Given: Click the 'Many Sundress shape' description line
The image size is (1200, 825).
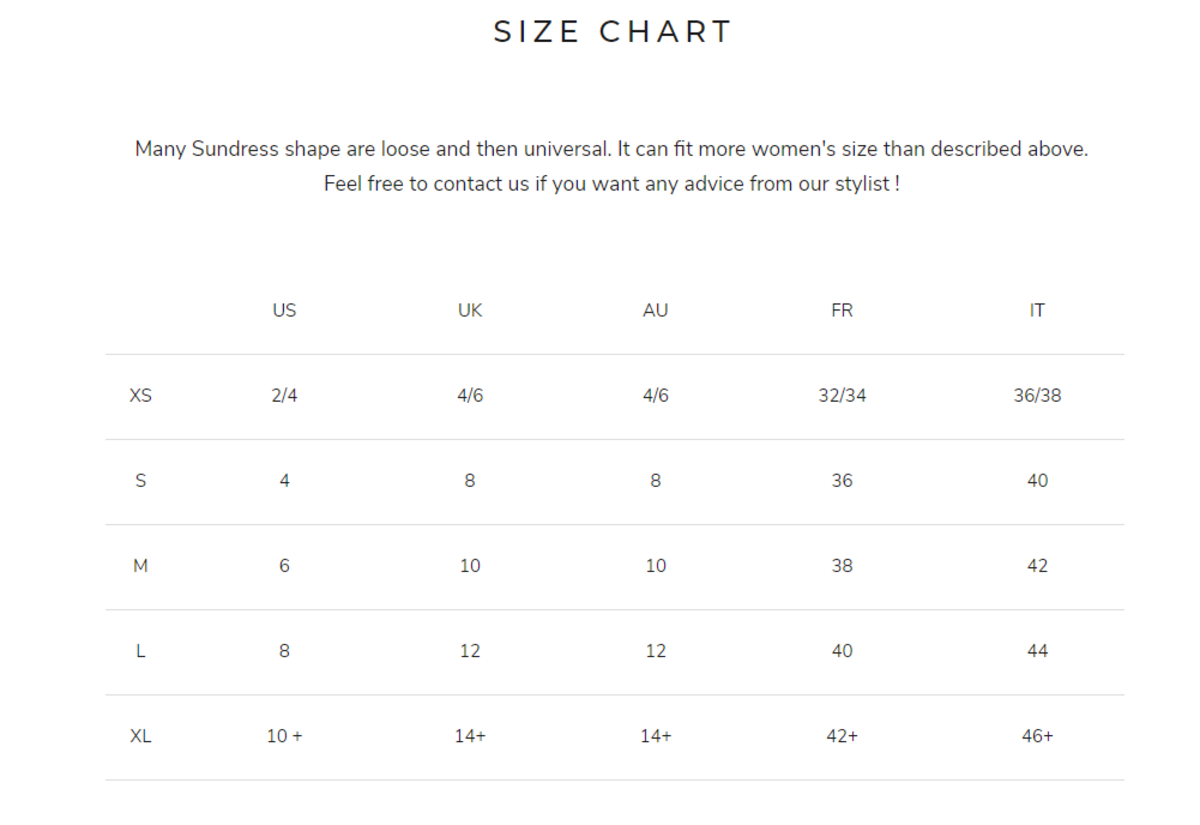Looking at the screenshot, I should (x=611, y=149).
